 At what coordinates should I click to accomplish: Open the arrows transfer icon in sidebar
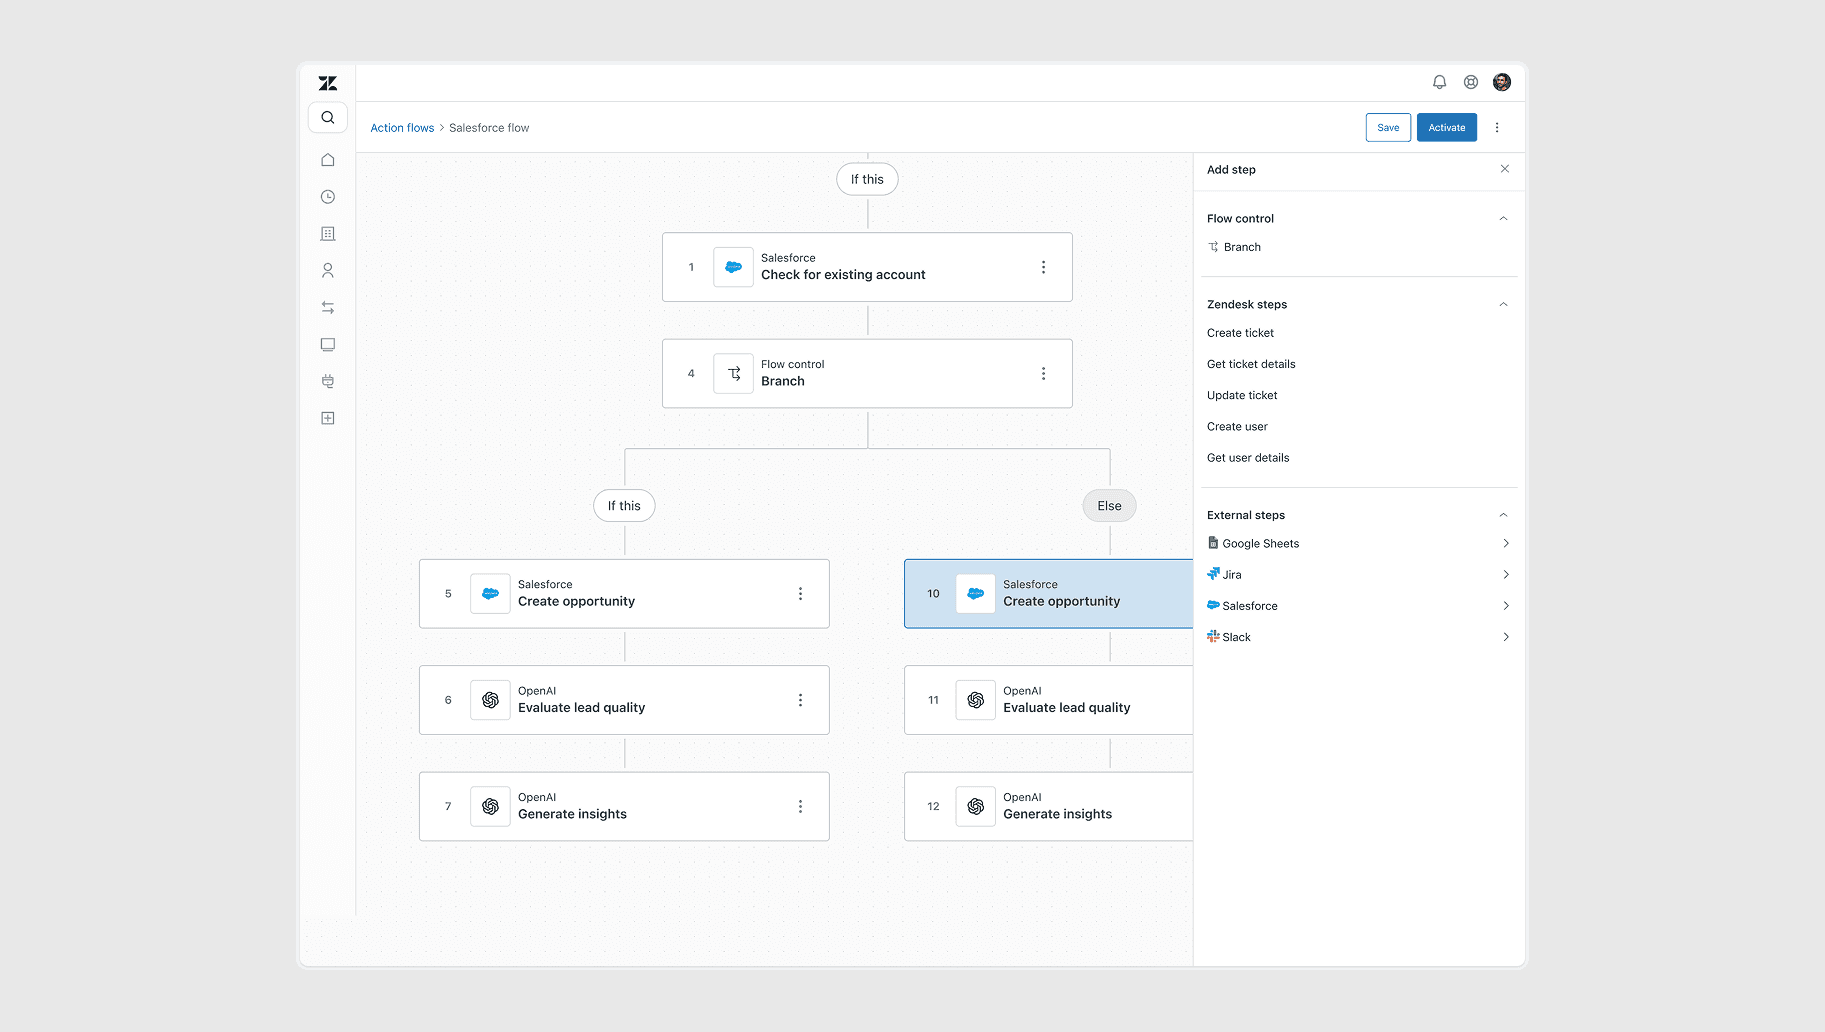328,308
